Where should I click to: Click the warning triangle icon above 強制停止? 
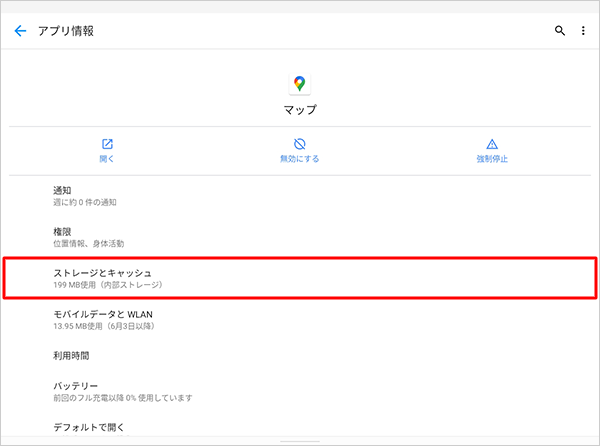[x=491, y=144]
